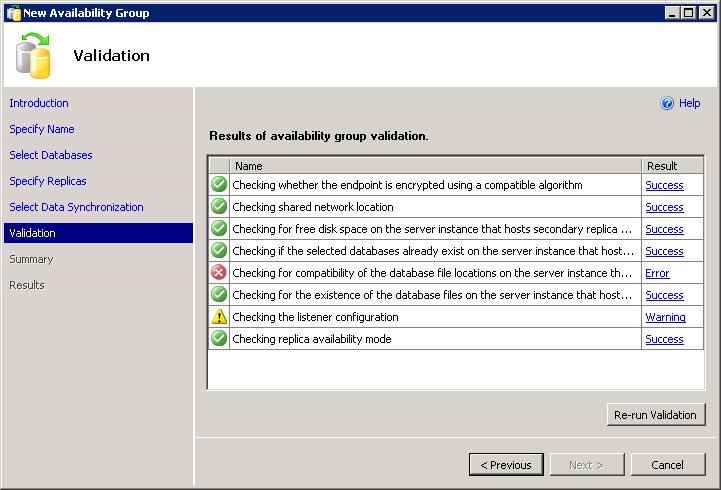Viewport: 721px width, 490px height.
Task: Jump to the Select Data Synchronization page
Action: pos(76,207)
